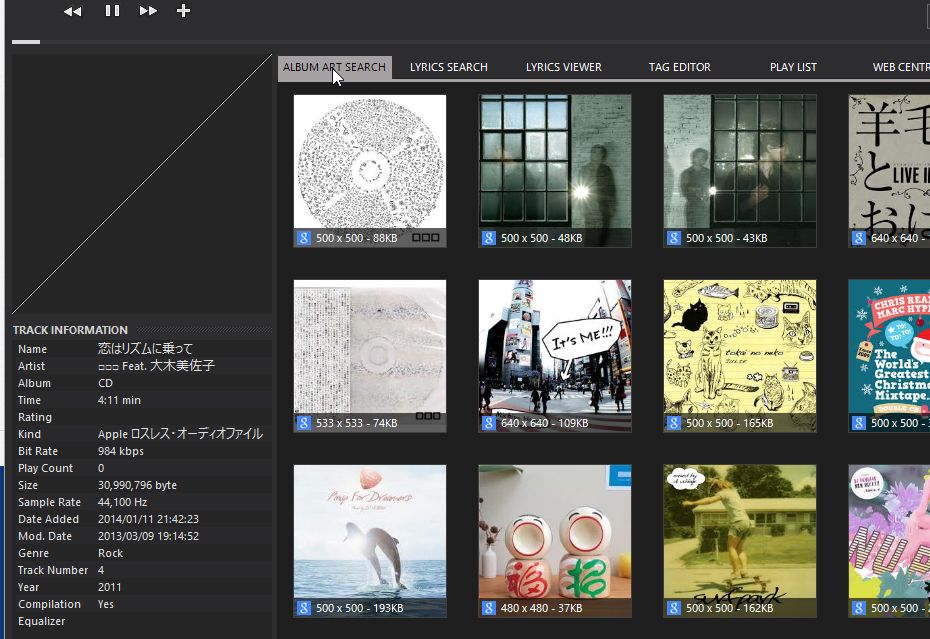Click Google icon on 640 x 640 - 109KB
This screenshot has height=639, width=930.
coord(489,423)
